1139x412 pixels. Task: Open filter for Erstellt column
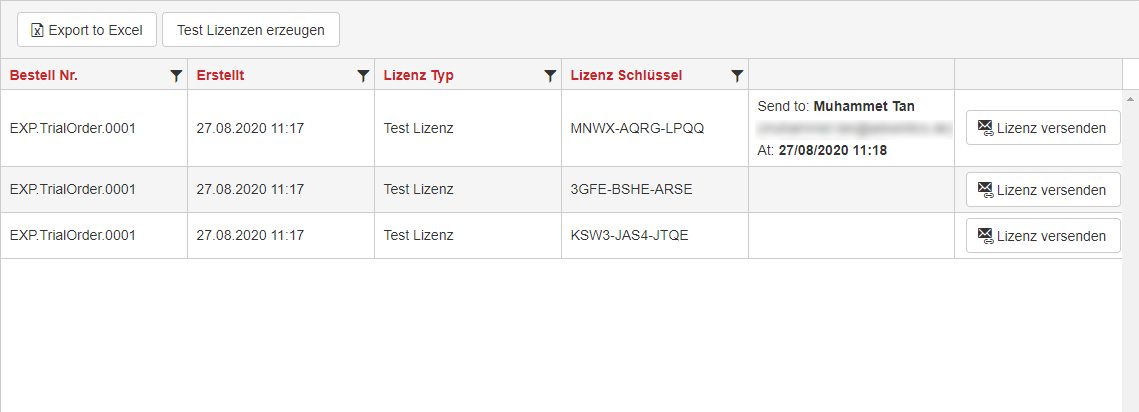click(x=363, y=76)
